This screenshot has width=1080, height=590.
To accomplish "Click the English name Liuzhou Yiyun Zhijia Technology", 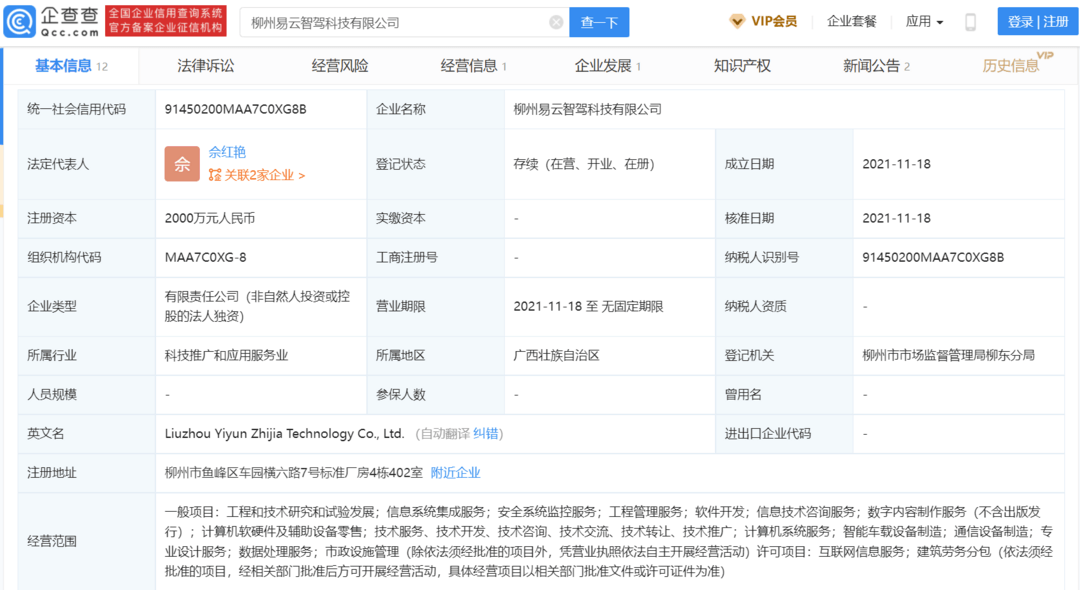I will click(284, 434).
